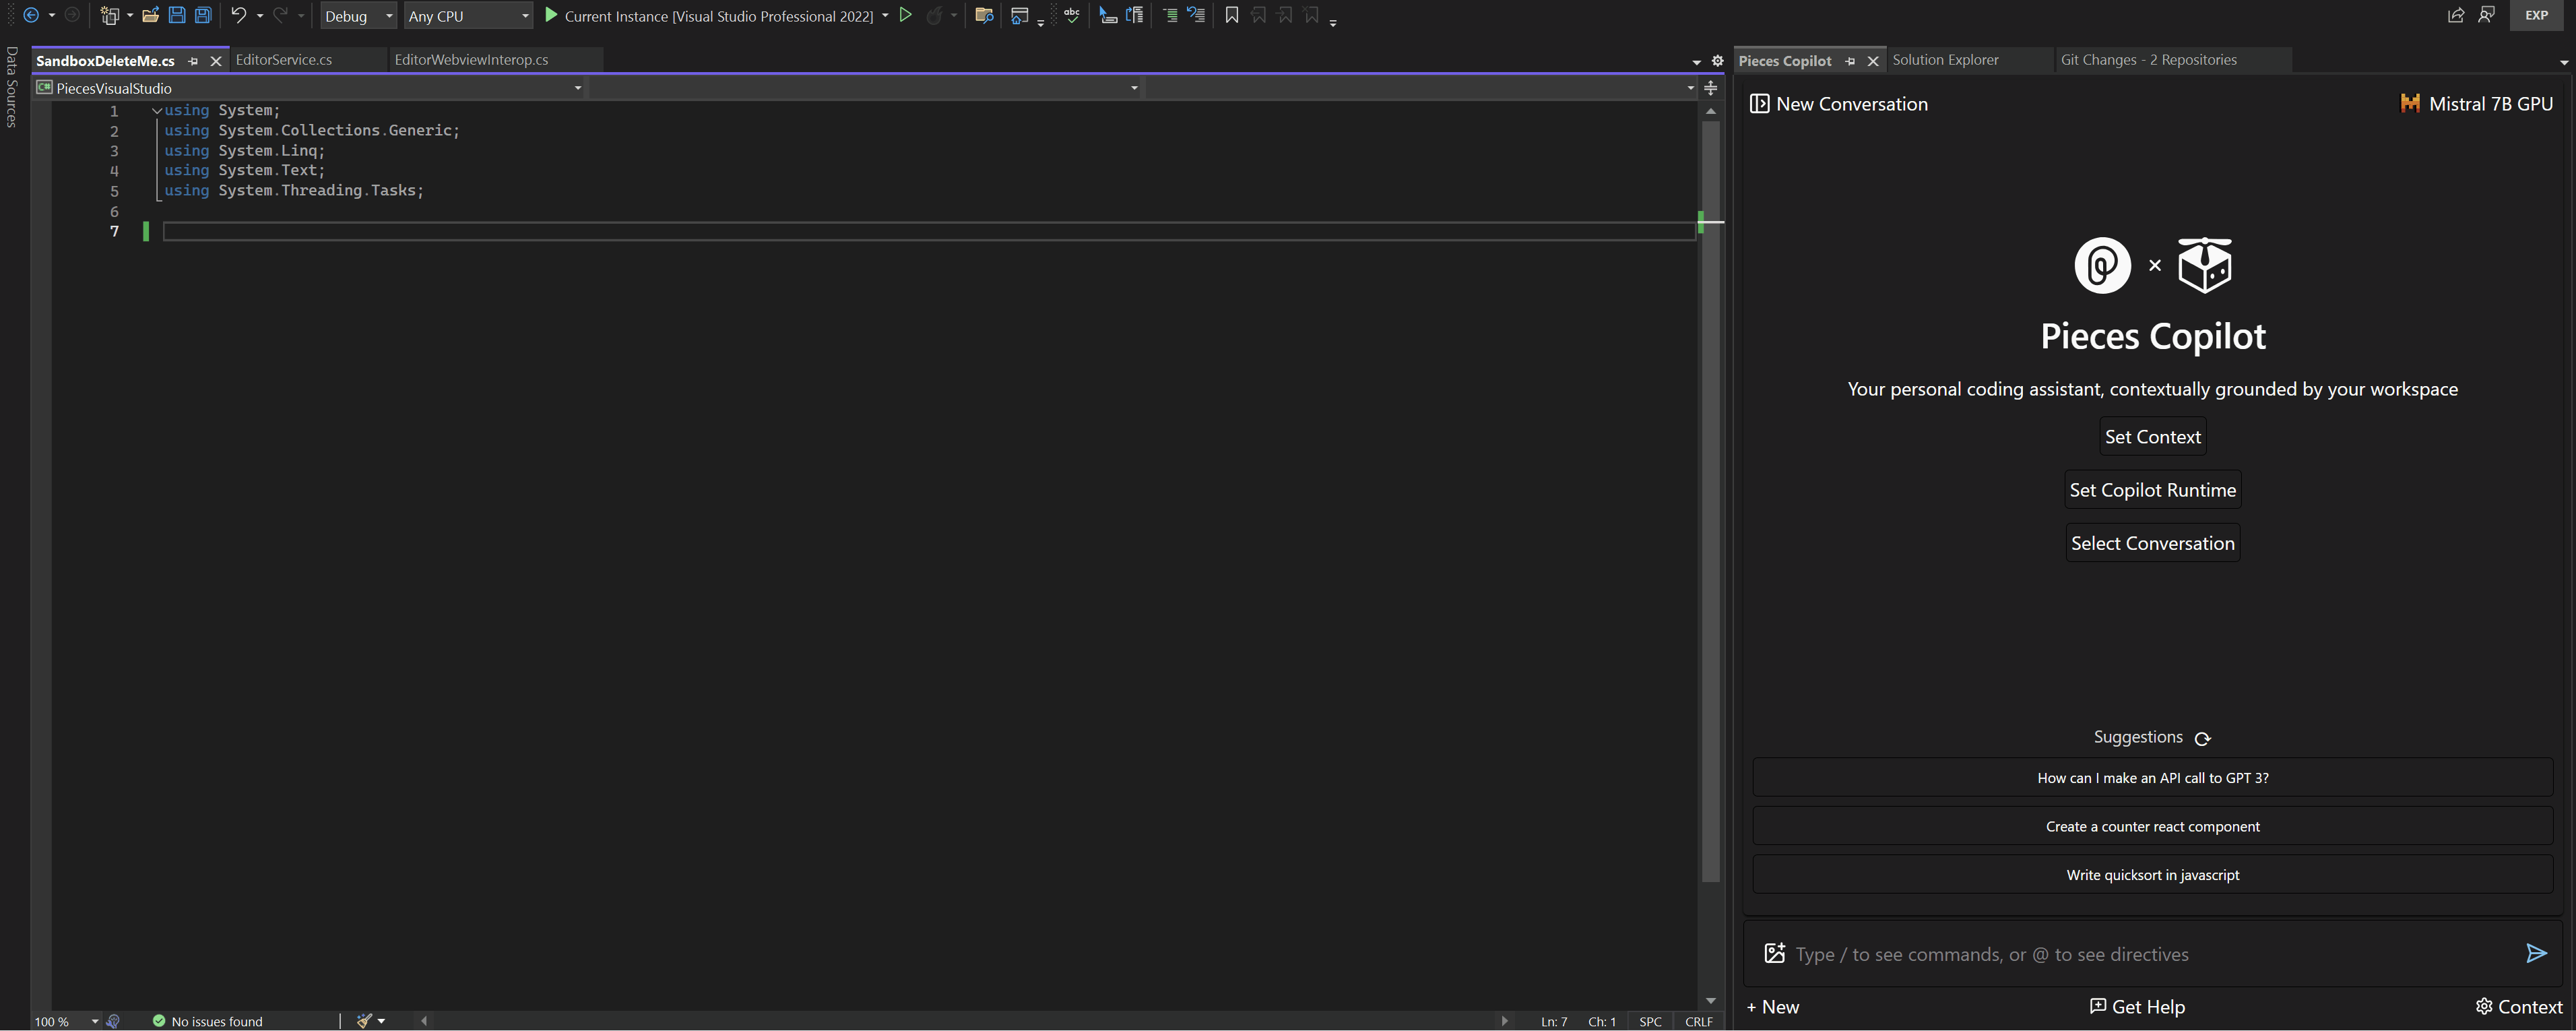2576x1031 pixels.
Task: Open Find in Files folder-search icon
Action: (984, 15)
